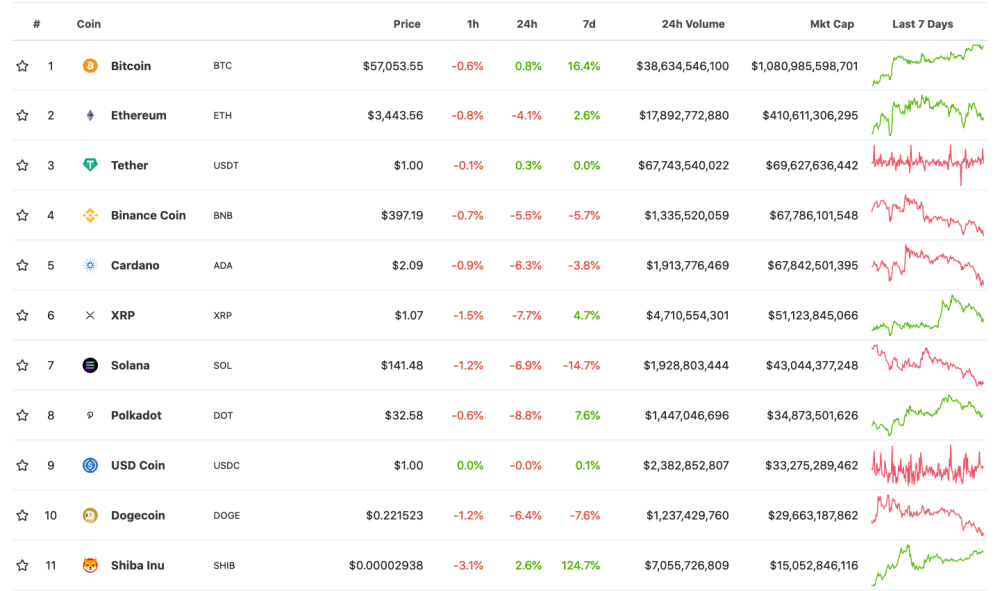
Task: Toggle Polkadot's favorite star
Action: point(22,415)
